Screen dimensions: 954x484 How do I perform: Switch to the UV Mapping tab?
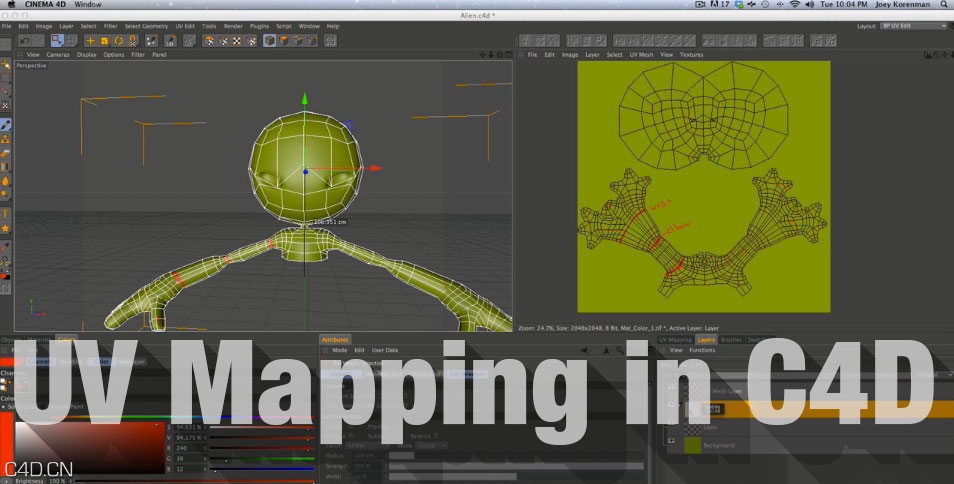[x=676, y=340]
